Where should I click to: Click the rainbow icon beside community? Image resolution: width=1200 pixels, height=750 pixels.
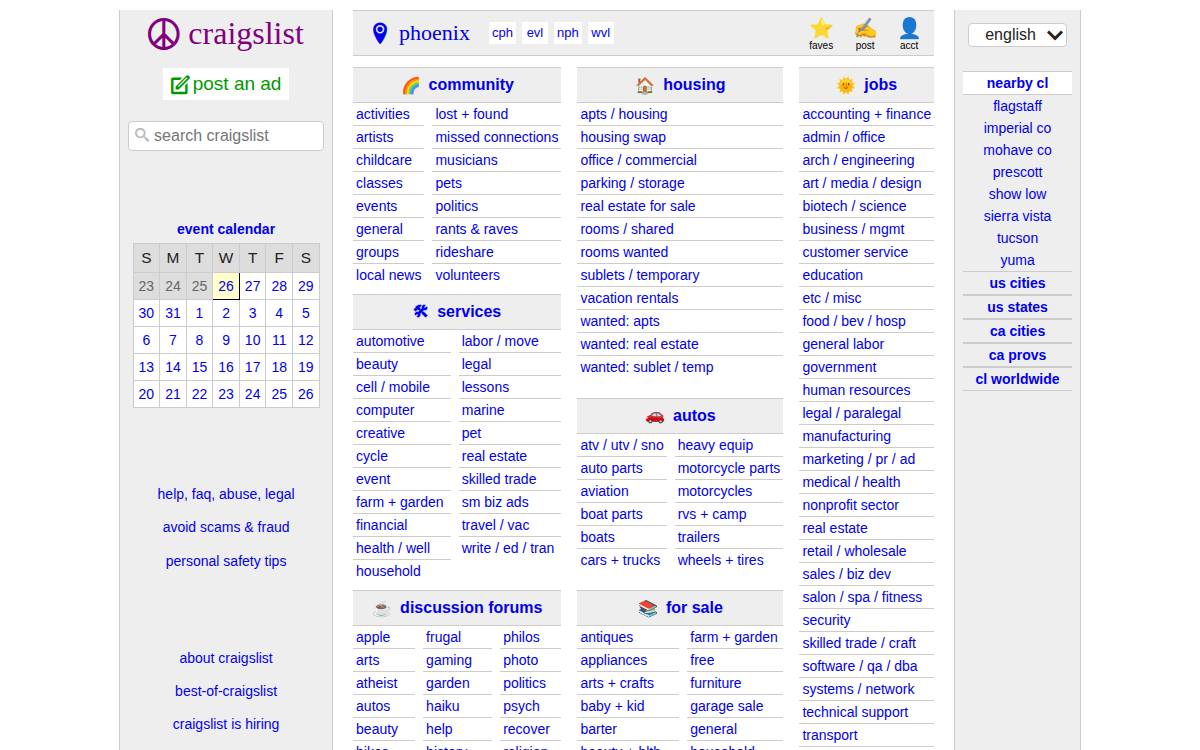tap(410, 86)
